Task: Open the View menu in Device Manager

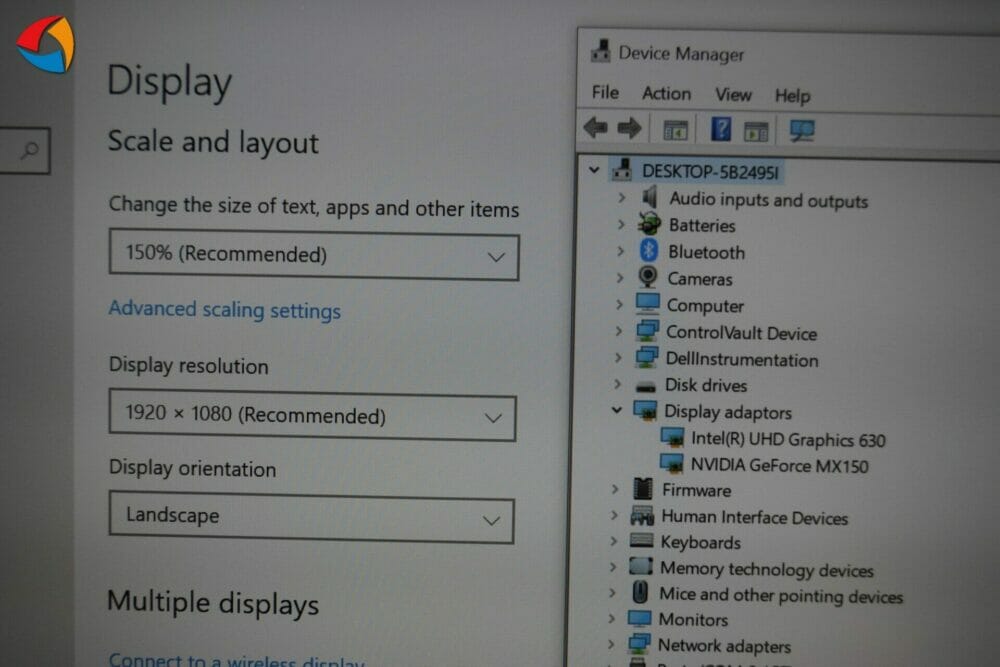Action: click(733, 95)
